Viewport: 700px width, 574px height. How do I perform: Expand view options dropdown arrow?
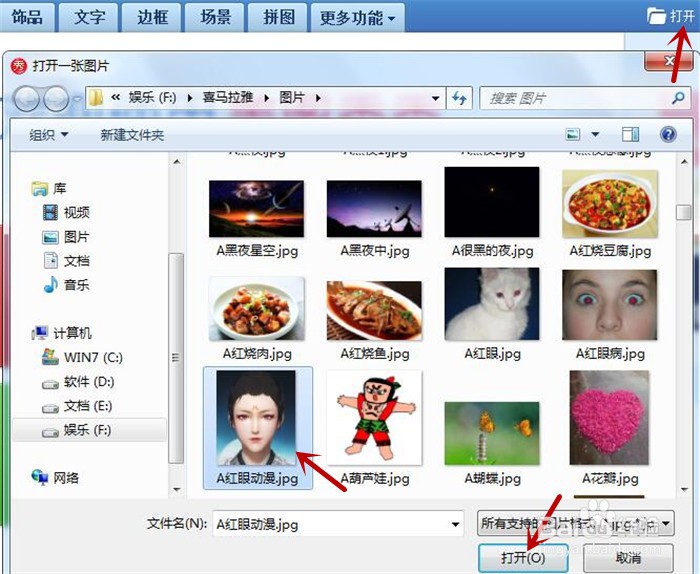click(595, 134)
